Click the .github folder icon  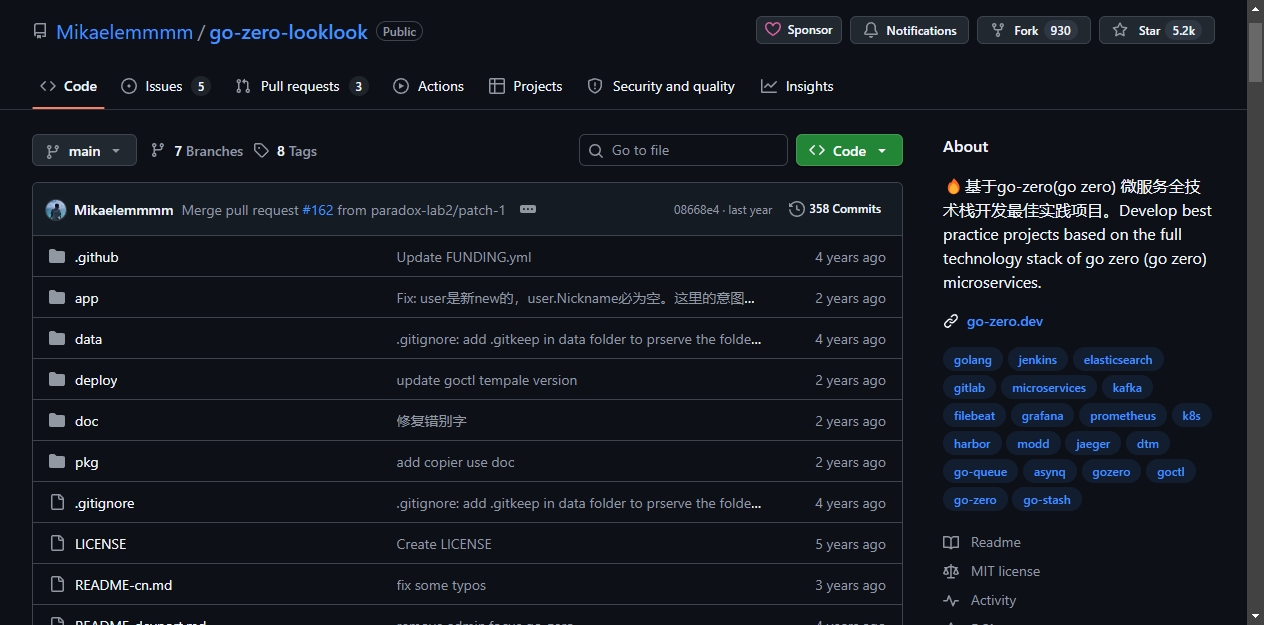57,257
